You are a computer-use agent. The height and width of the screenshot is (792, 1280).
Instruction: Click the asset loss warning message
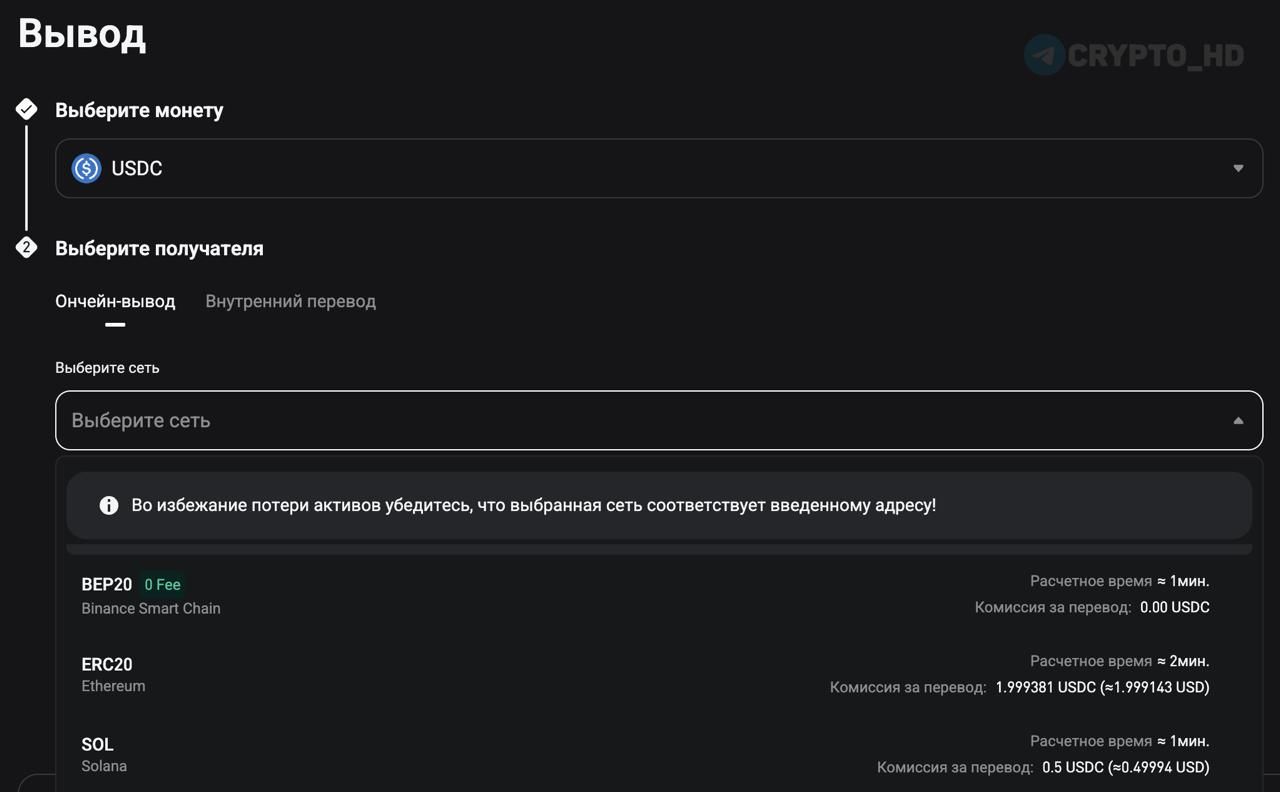[x=534, y=505]
